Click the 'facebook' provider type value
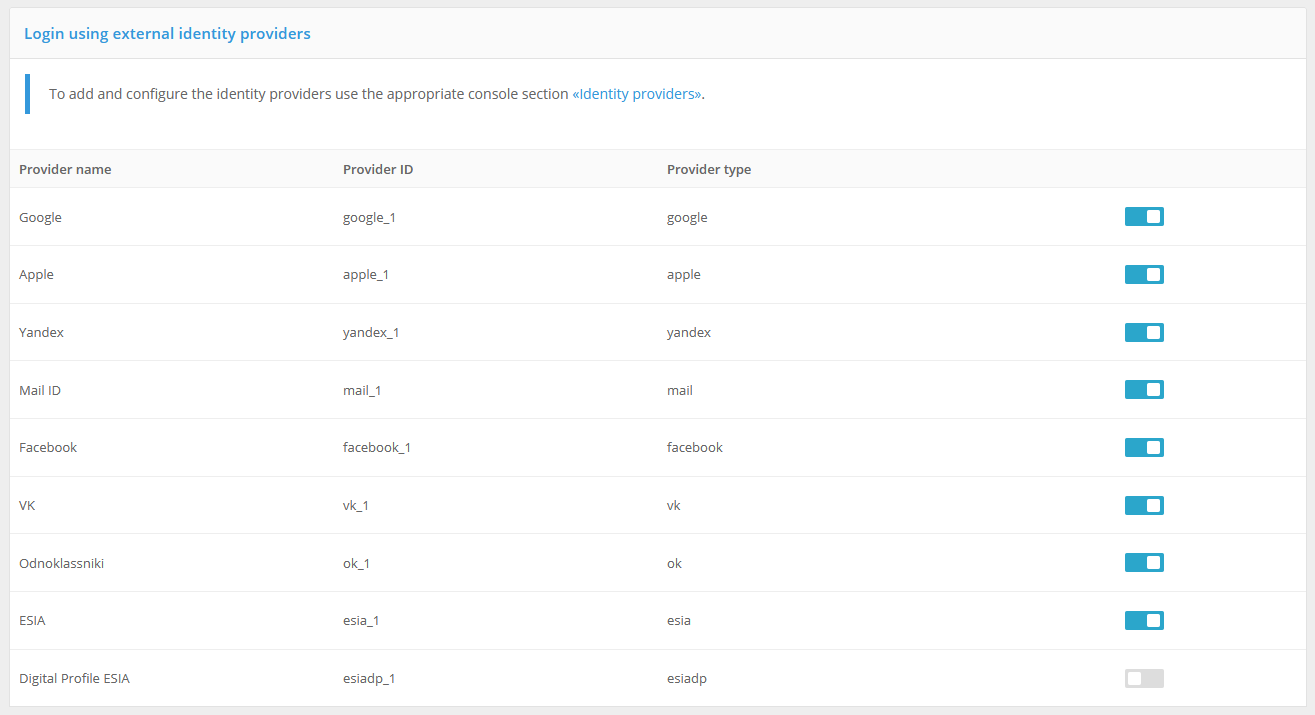 [695, 447]
